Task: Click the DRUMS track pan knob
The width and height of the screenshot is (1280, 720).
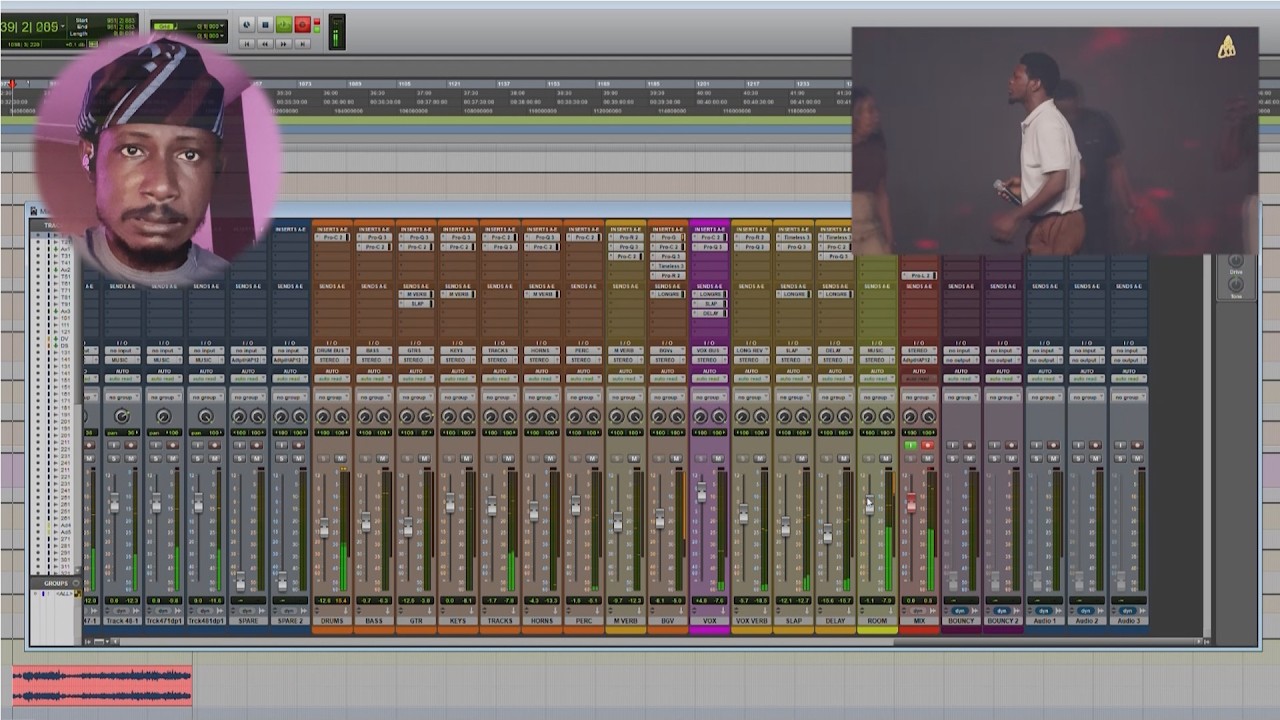Action: tap(322, 416)
